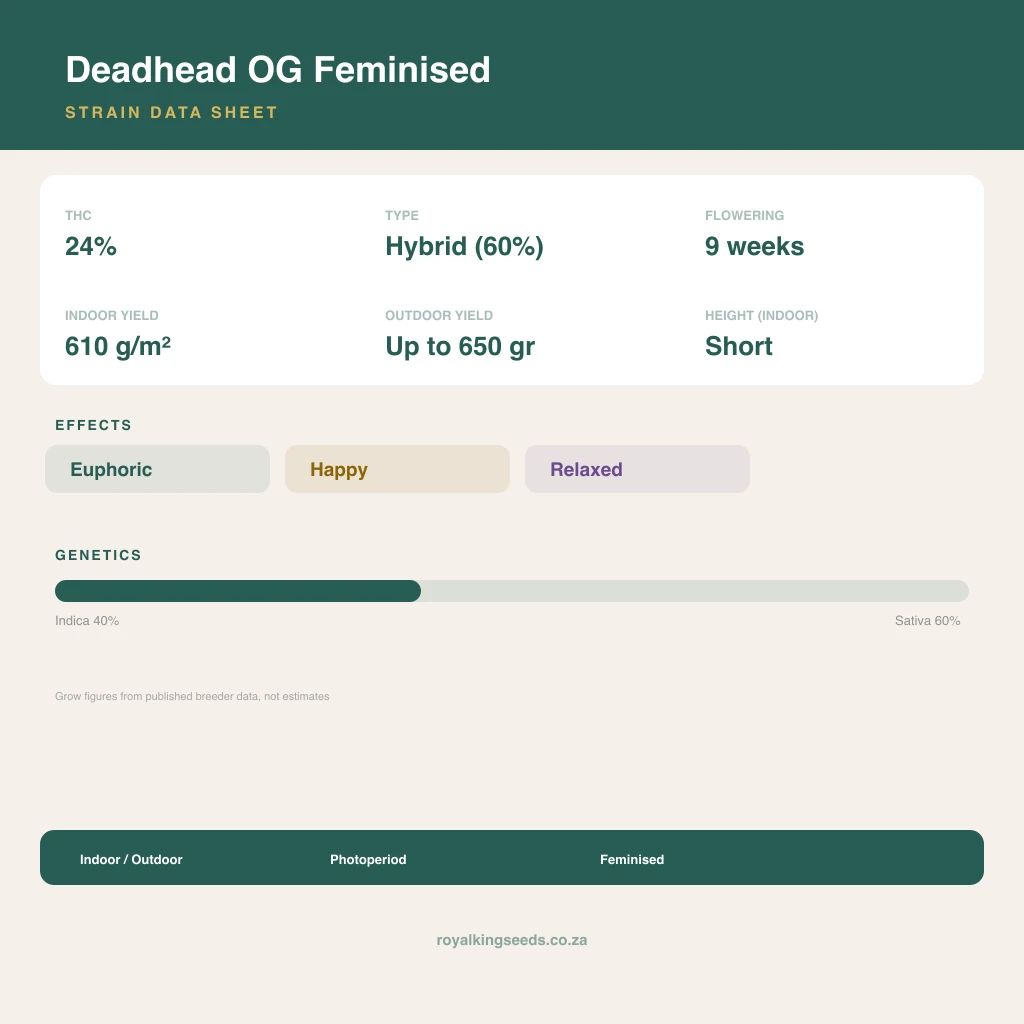This screenshot has height=1024, width=1024.
Task: Click the filled Indica portion of genetics bar
Action: tap(238, 591)
